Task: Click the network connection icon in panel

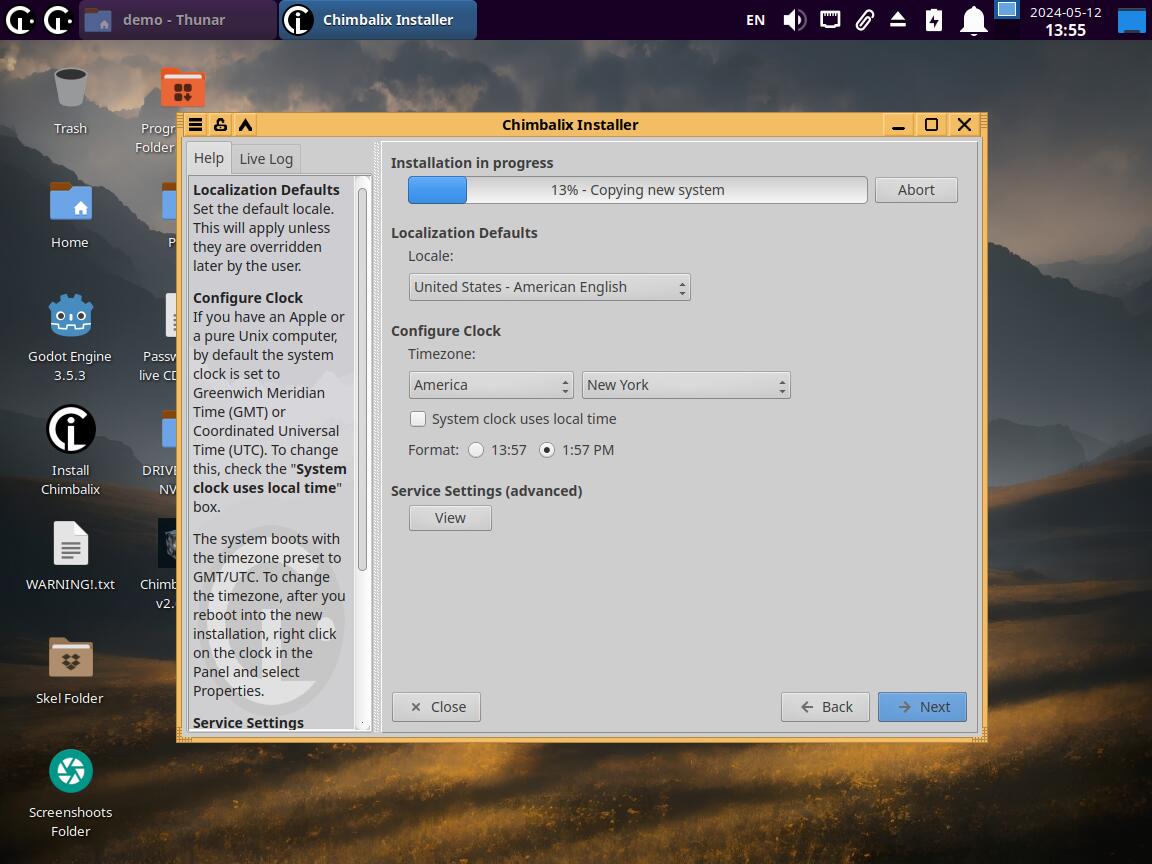Action: click(830, 20)
